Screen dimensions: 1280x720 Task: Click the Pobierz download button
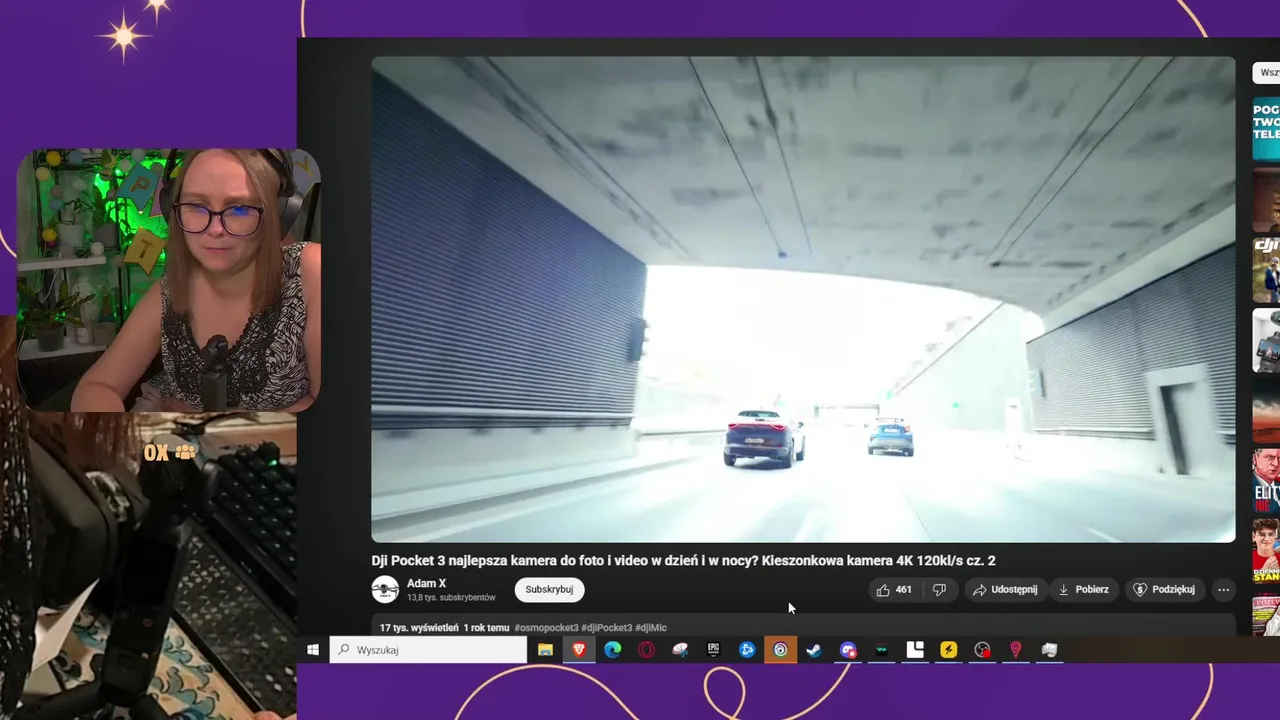pos(1084,590)
